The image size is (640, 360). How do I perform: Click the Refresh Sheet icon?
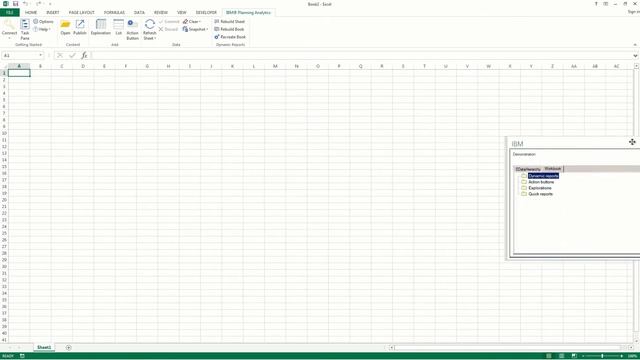tap(149, 24)
